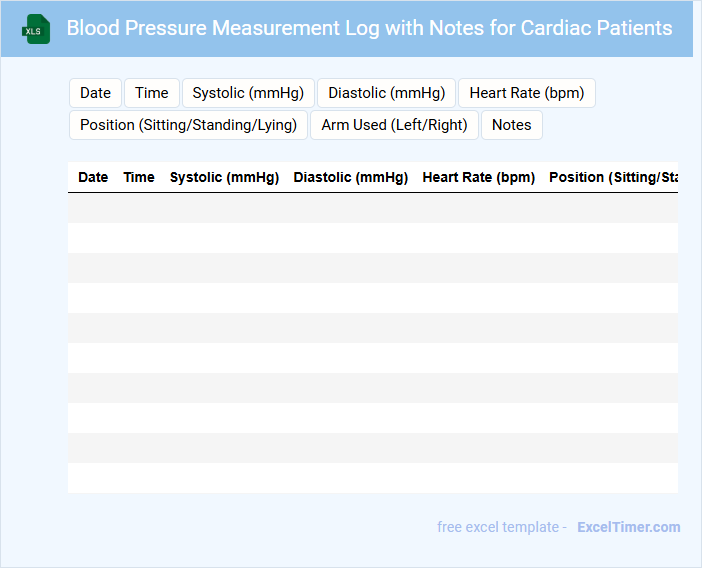The image size is (702, 568).
Task: Click the 'free excel template' footer text
Action: [501, 527]
